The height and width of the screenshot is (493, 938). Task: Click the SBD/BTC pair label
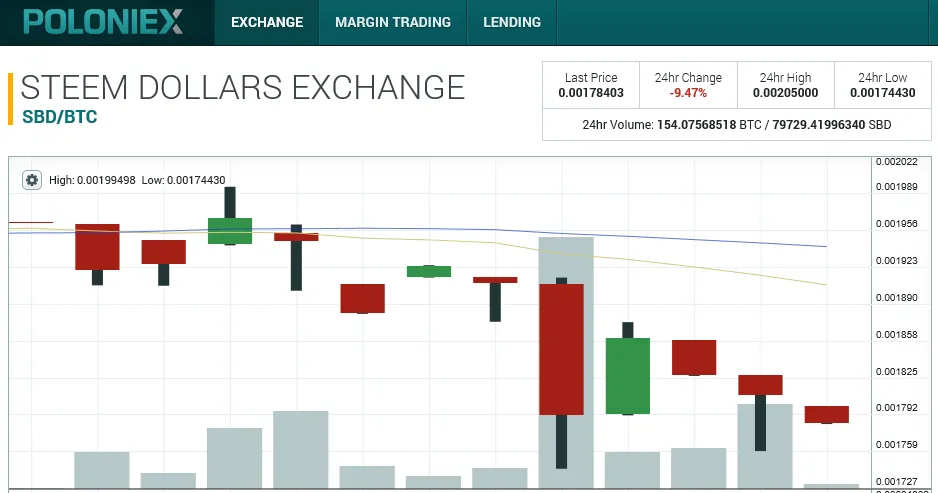59,117
